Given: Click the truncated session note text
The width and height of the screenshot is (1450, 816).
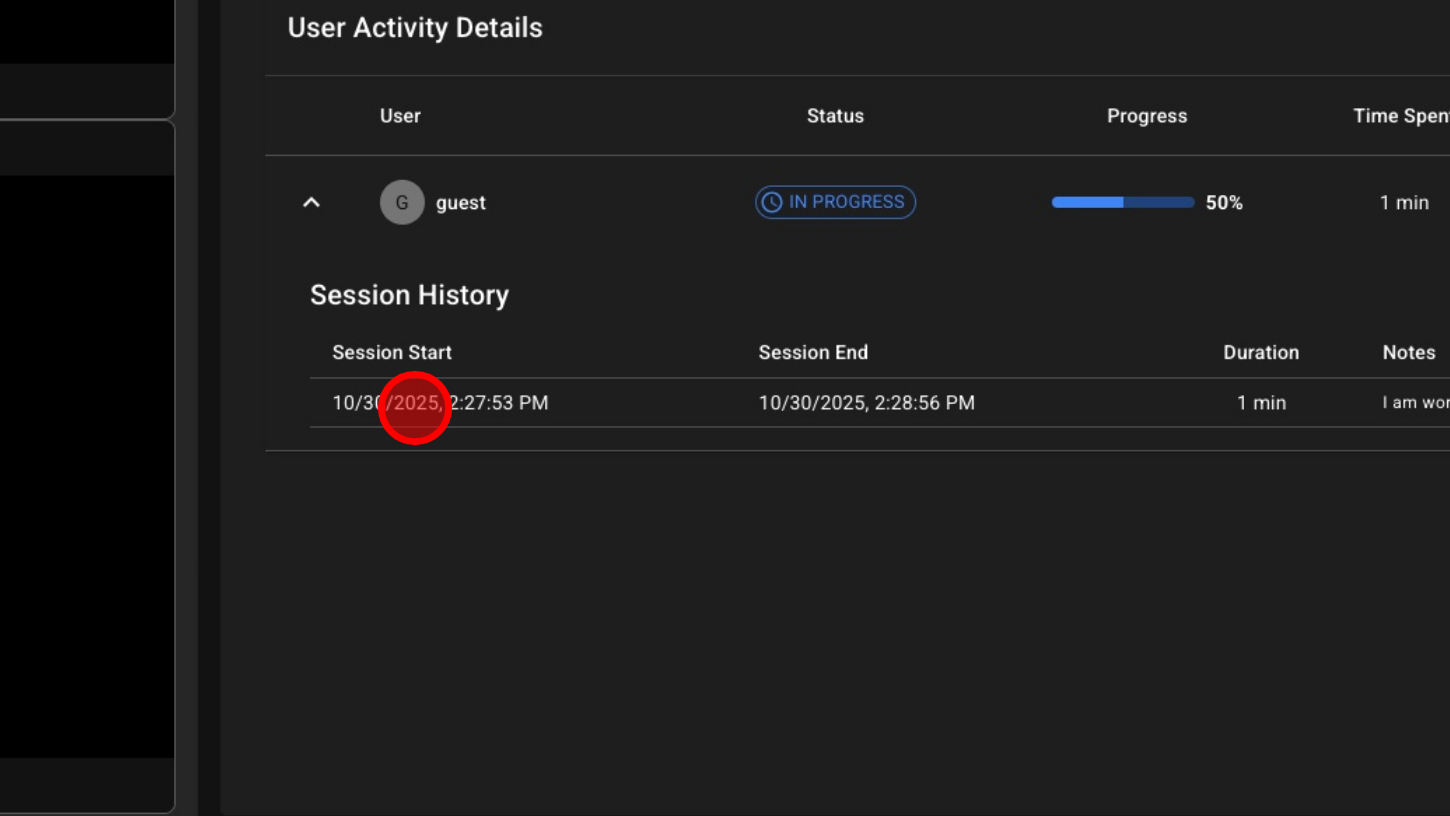Looking at the screenshot, I should tap(1415, 403).
